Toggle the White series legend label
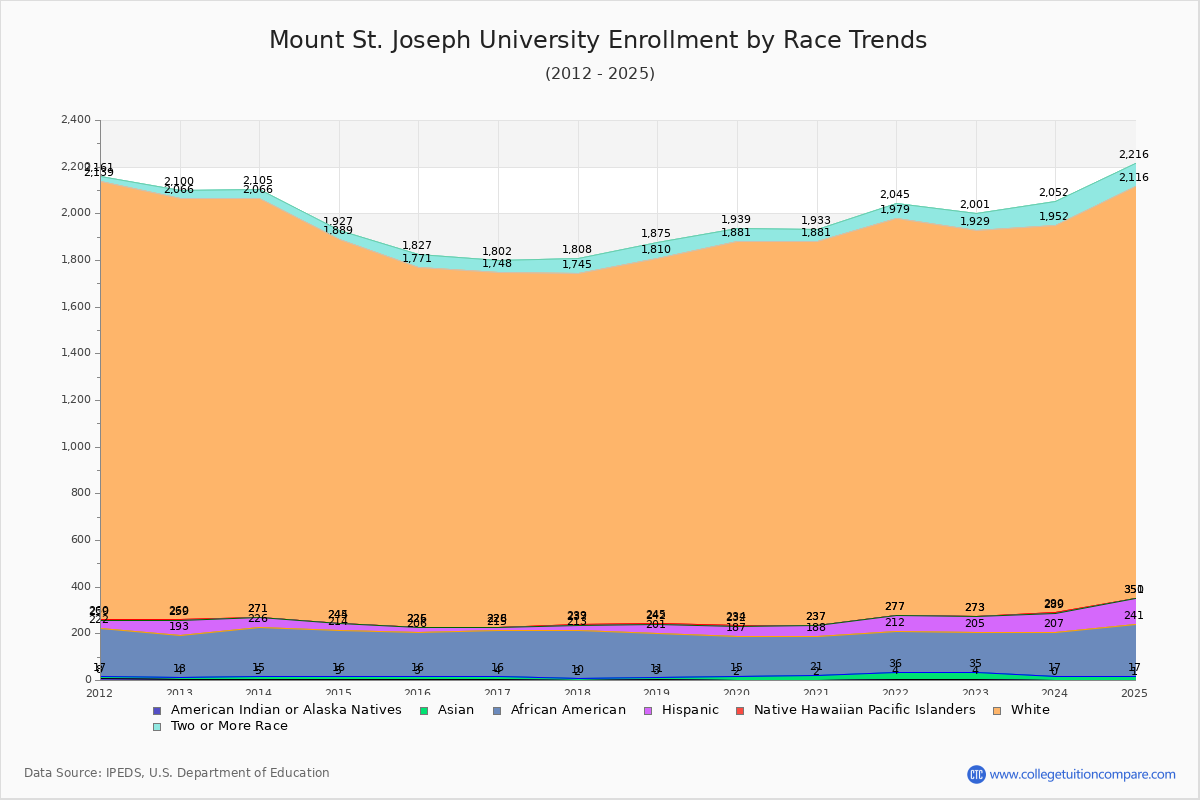 (1030, 710)
